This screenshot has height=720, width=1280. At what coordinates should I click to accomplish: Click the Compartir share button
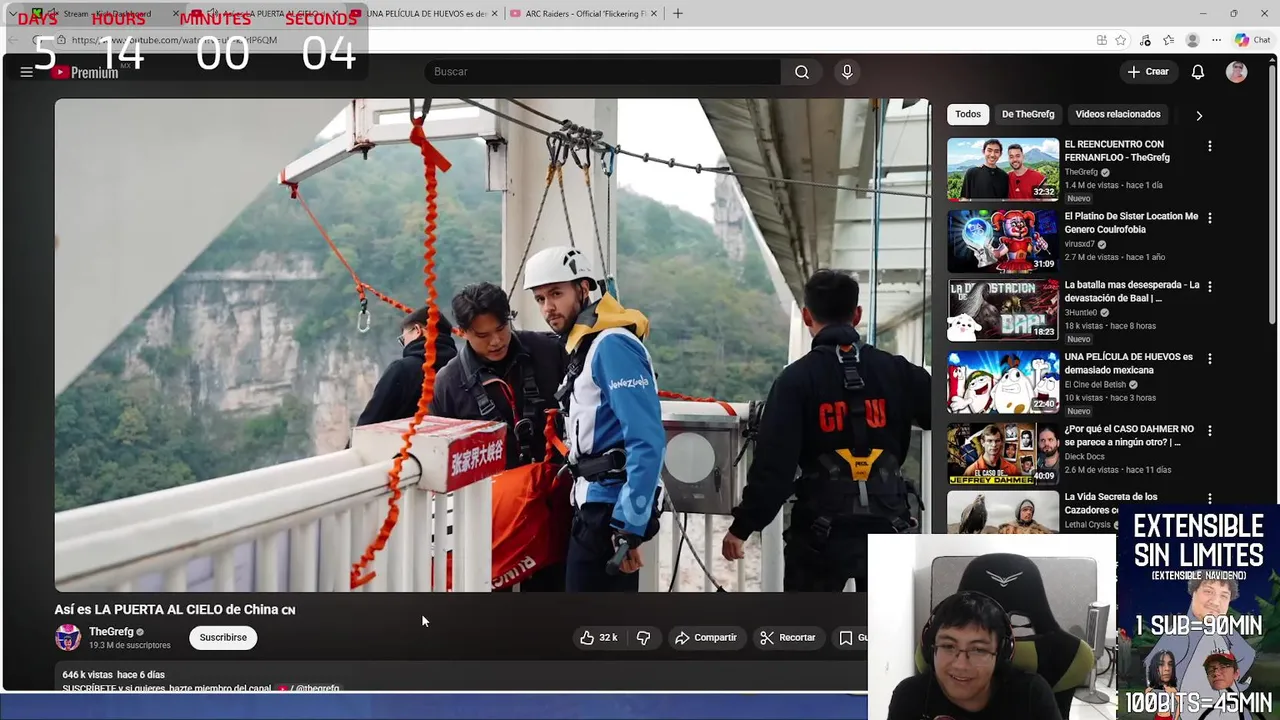pos(705,637)
